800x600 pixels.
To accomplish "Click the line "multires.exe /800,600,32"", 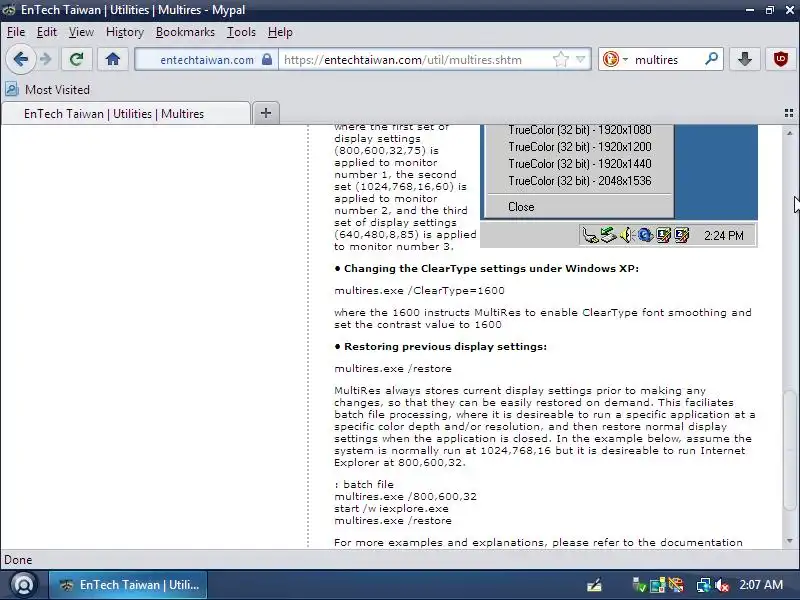I will tap(405, 496).
